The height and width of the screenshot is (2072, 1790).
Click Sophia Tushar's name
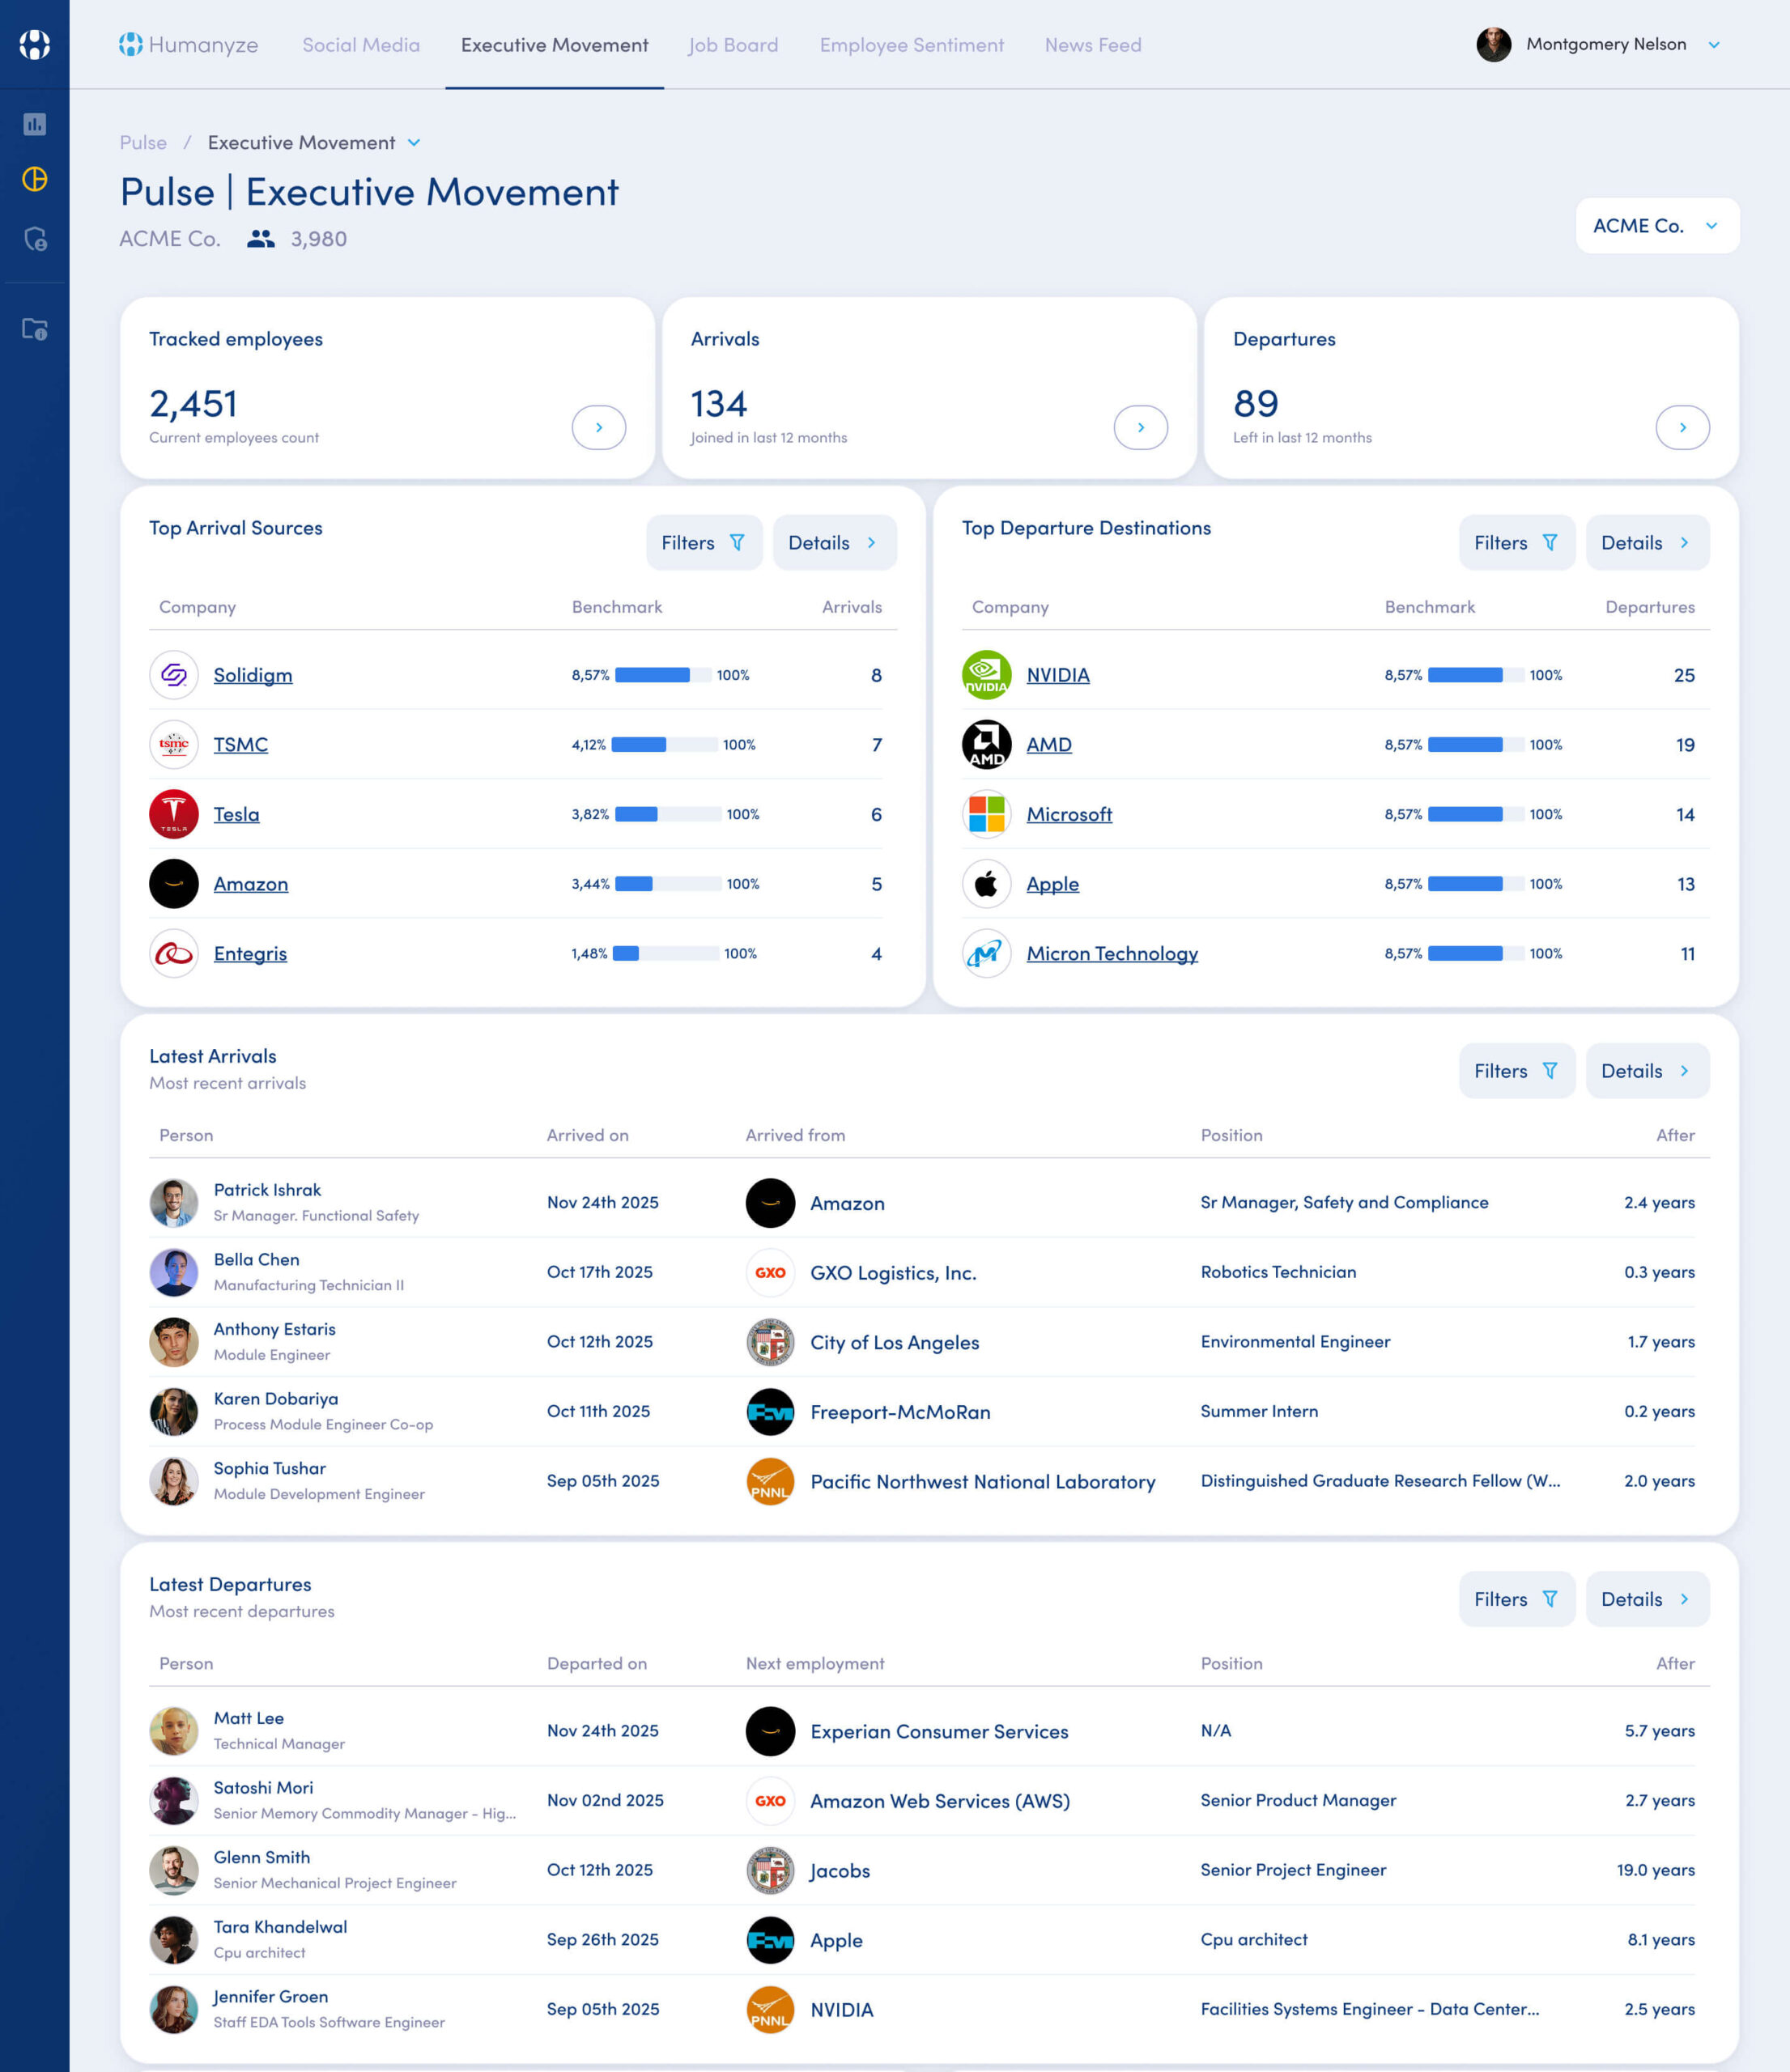270,1469
